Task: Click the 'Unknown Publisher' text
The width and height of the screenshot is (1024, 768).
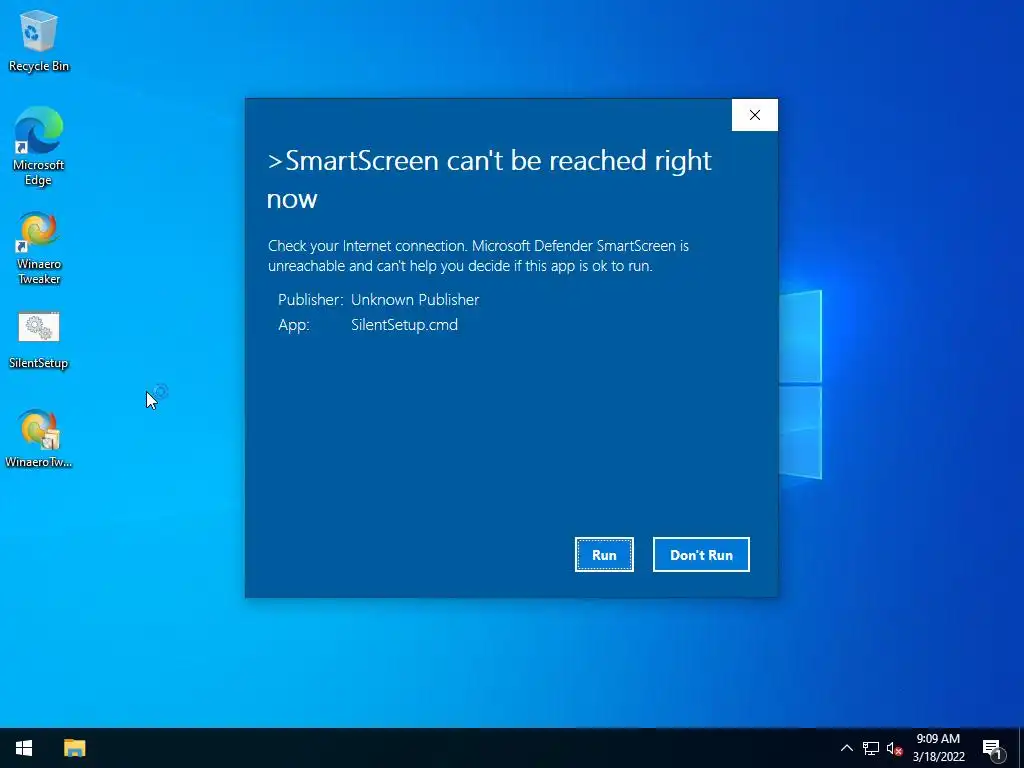Action: [x=415, y=300]
